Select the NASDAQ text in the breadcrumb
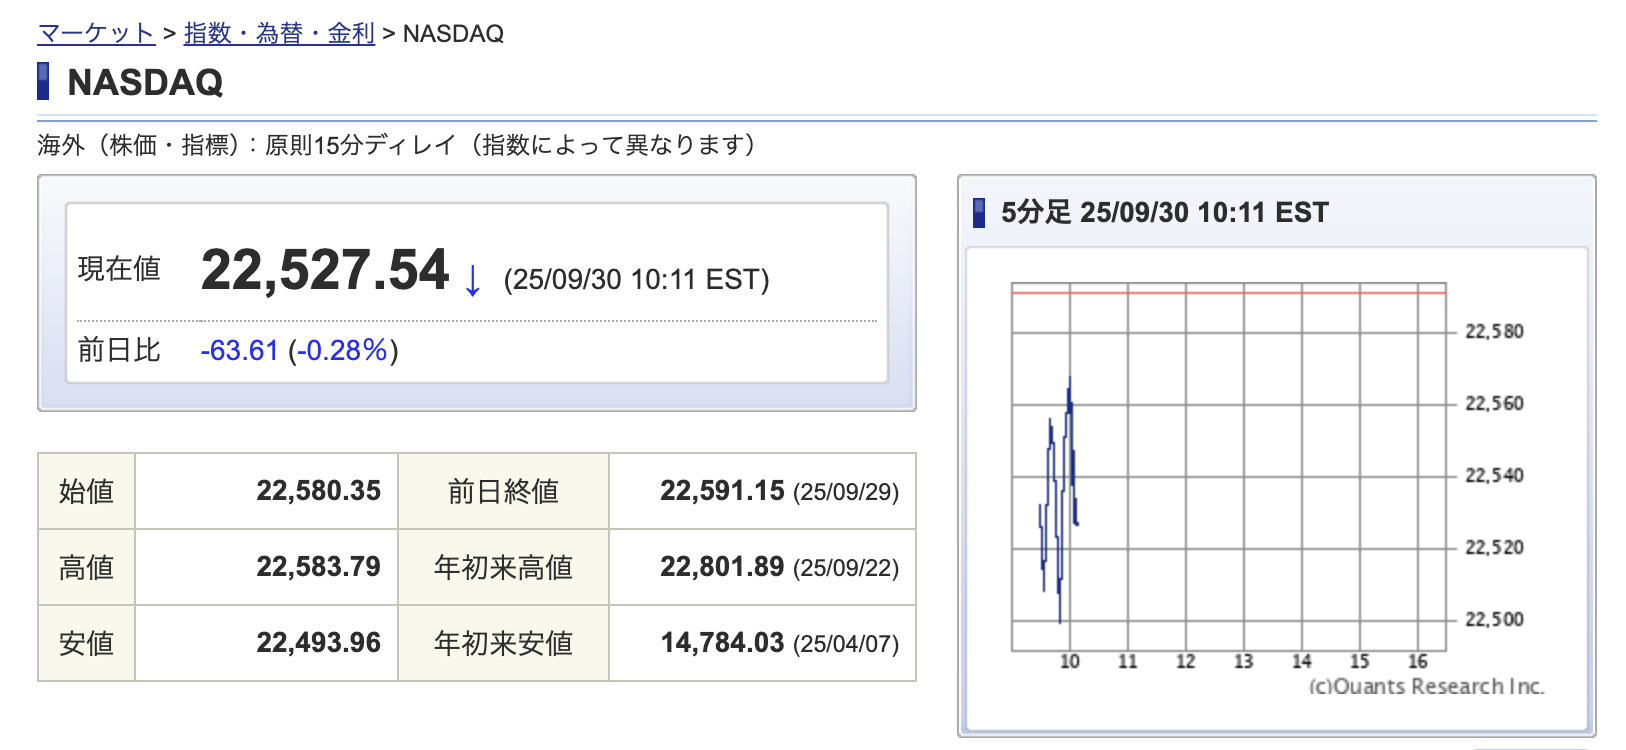Screen dimensions: 1626x750 453,33
